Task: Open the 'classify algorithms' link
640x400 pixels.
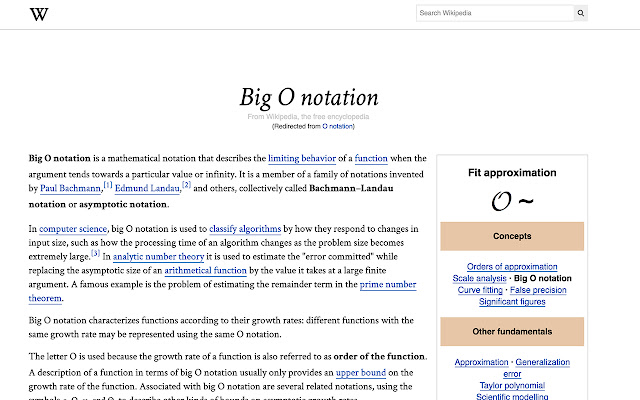Action: point(245,229)
